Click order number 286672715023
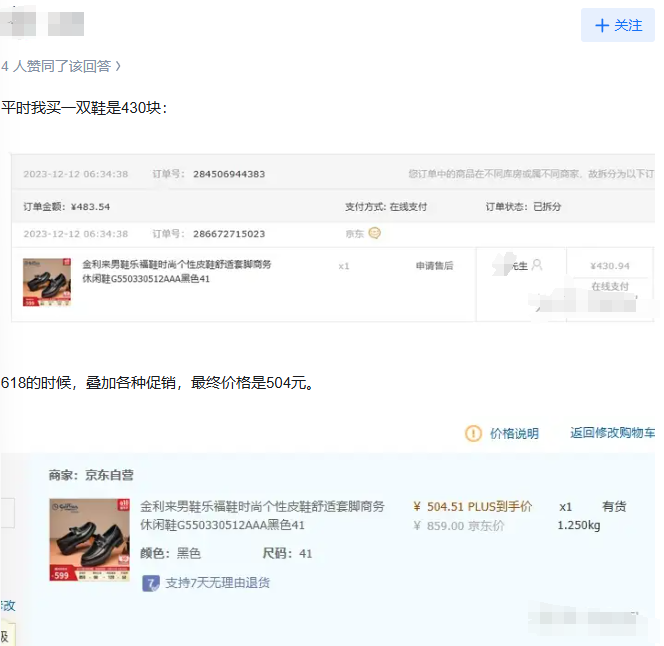 click(228, 234)
